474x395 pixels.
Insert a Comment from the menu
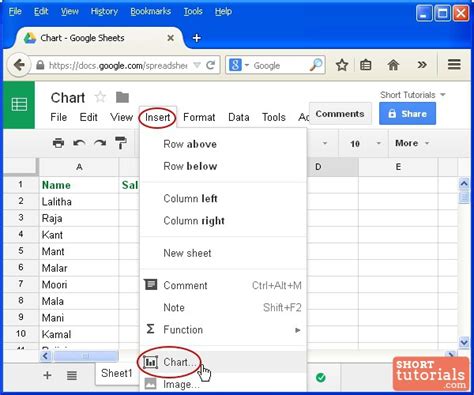[x=223, y=285]
